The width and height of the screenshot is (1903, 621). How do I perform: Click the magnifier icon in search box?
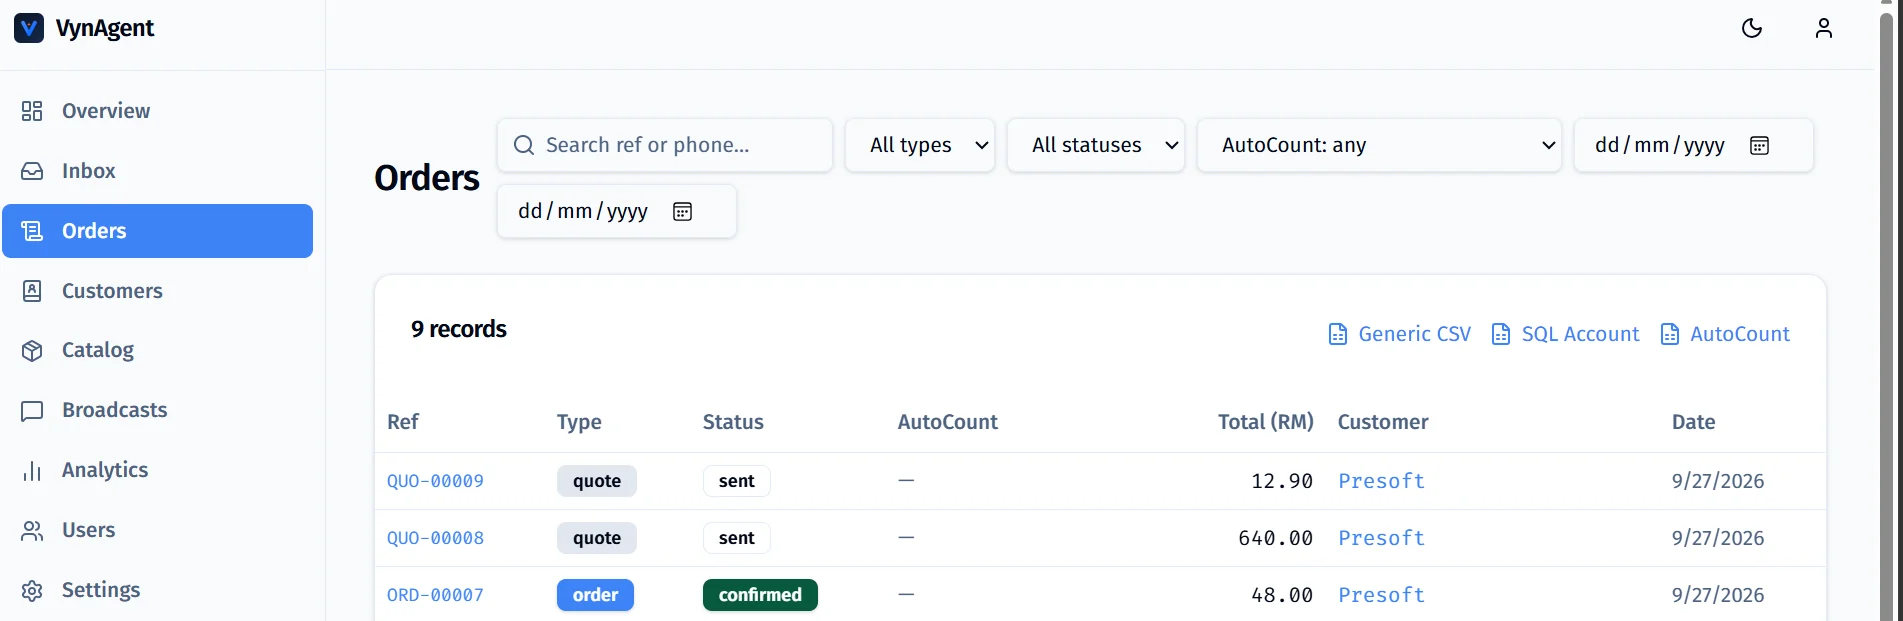(x=524, y=145)
